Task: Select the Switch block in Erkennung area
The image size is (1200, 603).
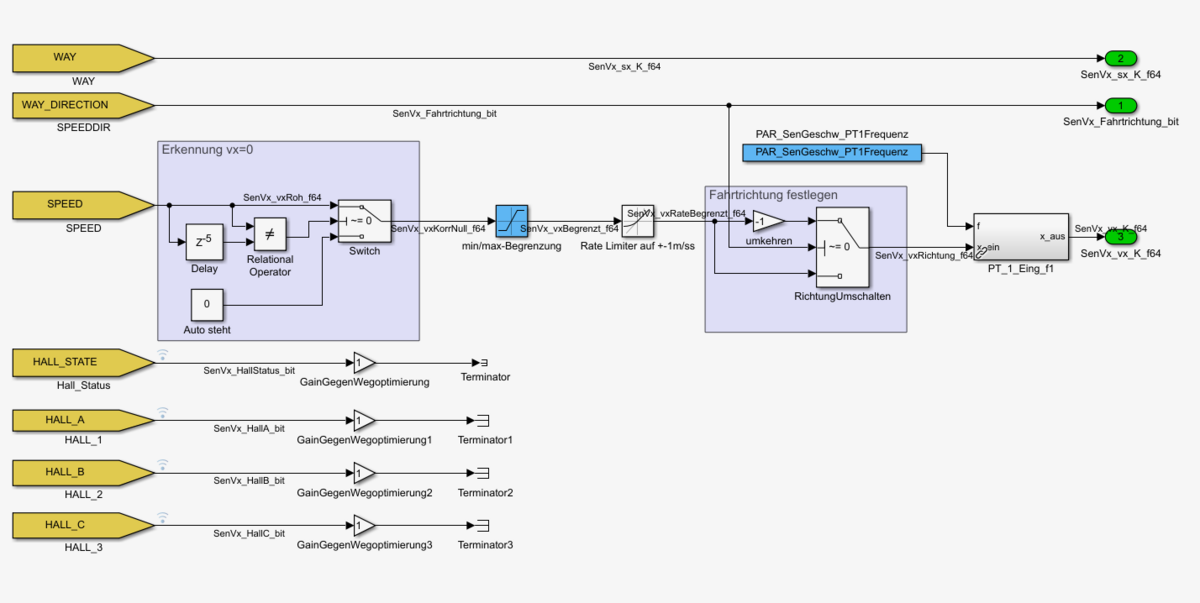Action: point(364,220)
